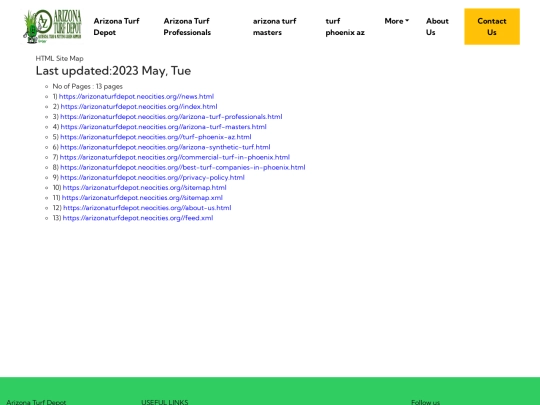Open the index.html sitemap link
Image resolution: width=540 pixels, height=405 pixels.
click(139, 106)
